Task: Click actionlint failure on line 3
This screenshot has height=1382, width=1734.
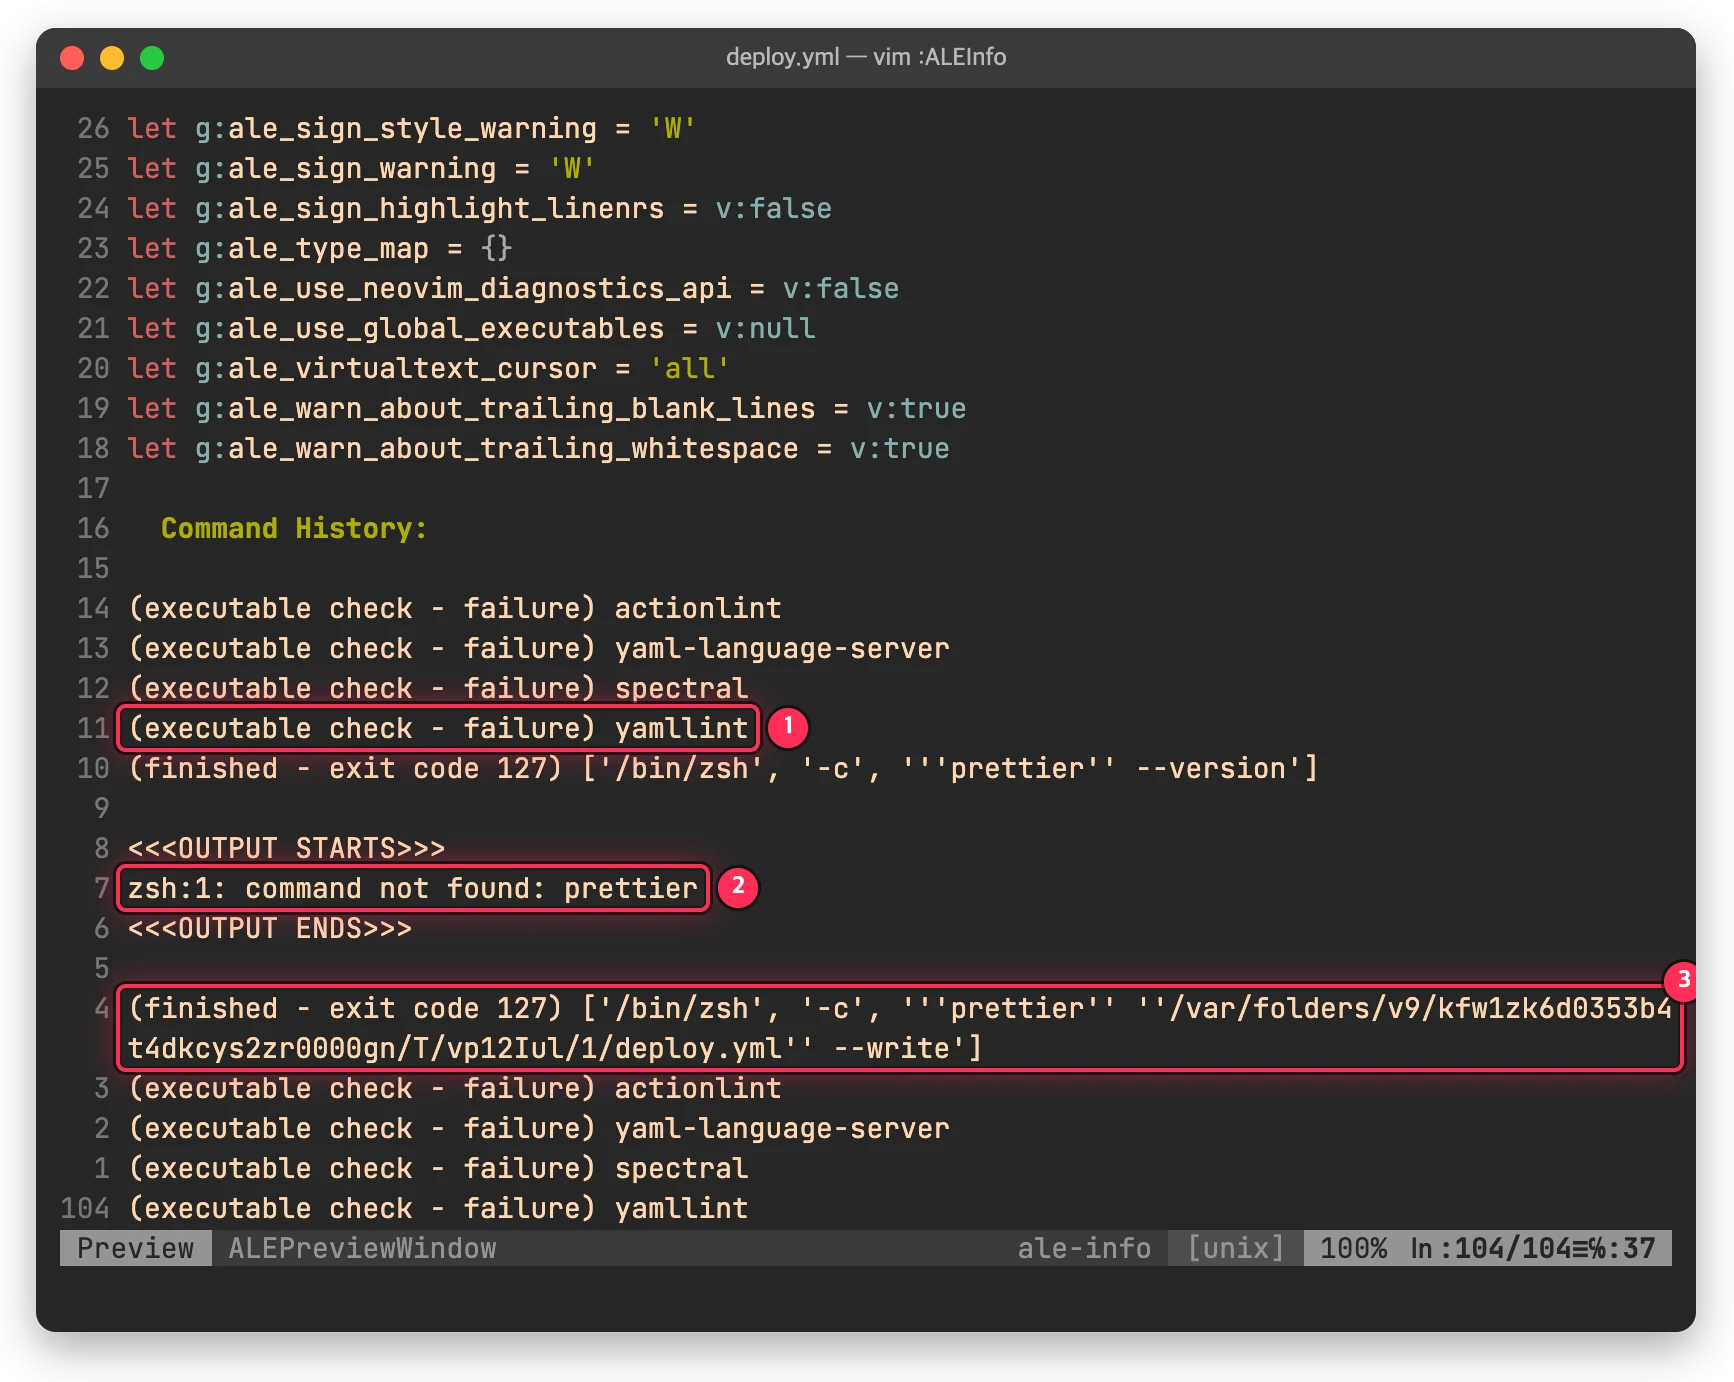Action: [x=455, y=1088]
